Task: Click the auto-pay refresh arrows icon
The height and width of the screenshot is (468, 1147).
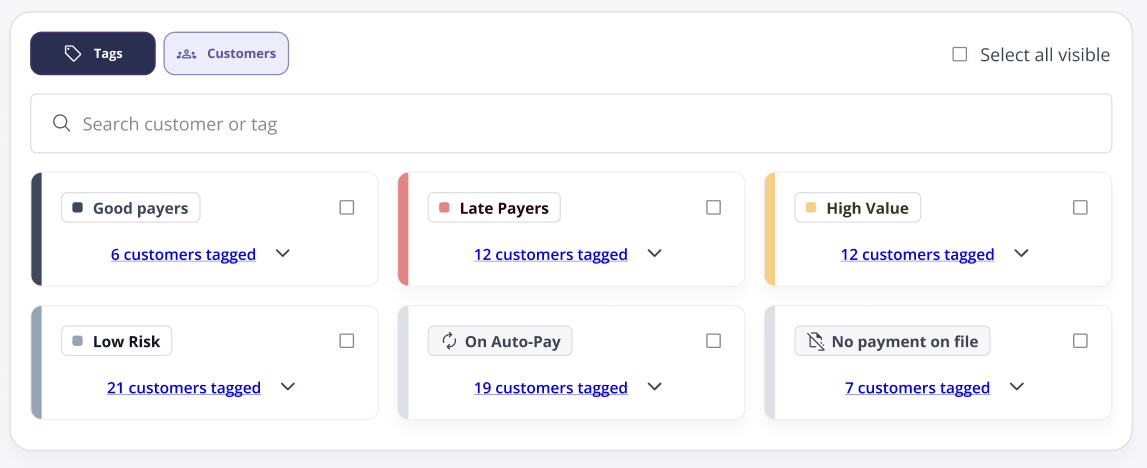Action: click(448, 341)
